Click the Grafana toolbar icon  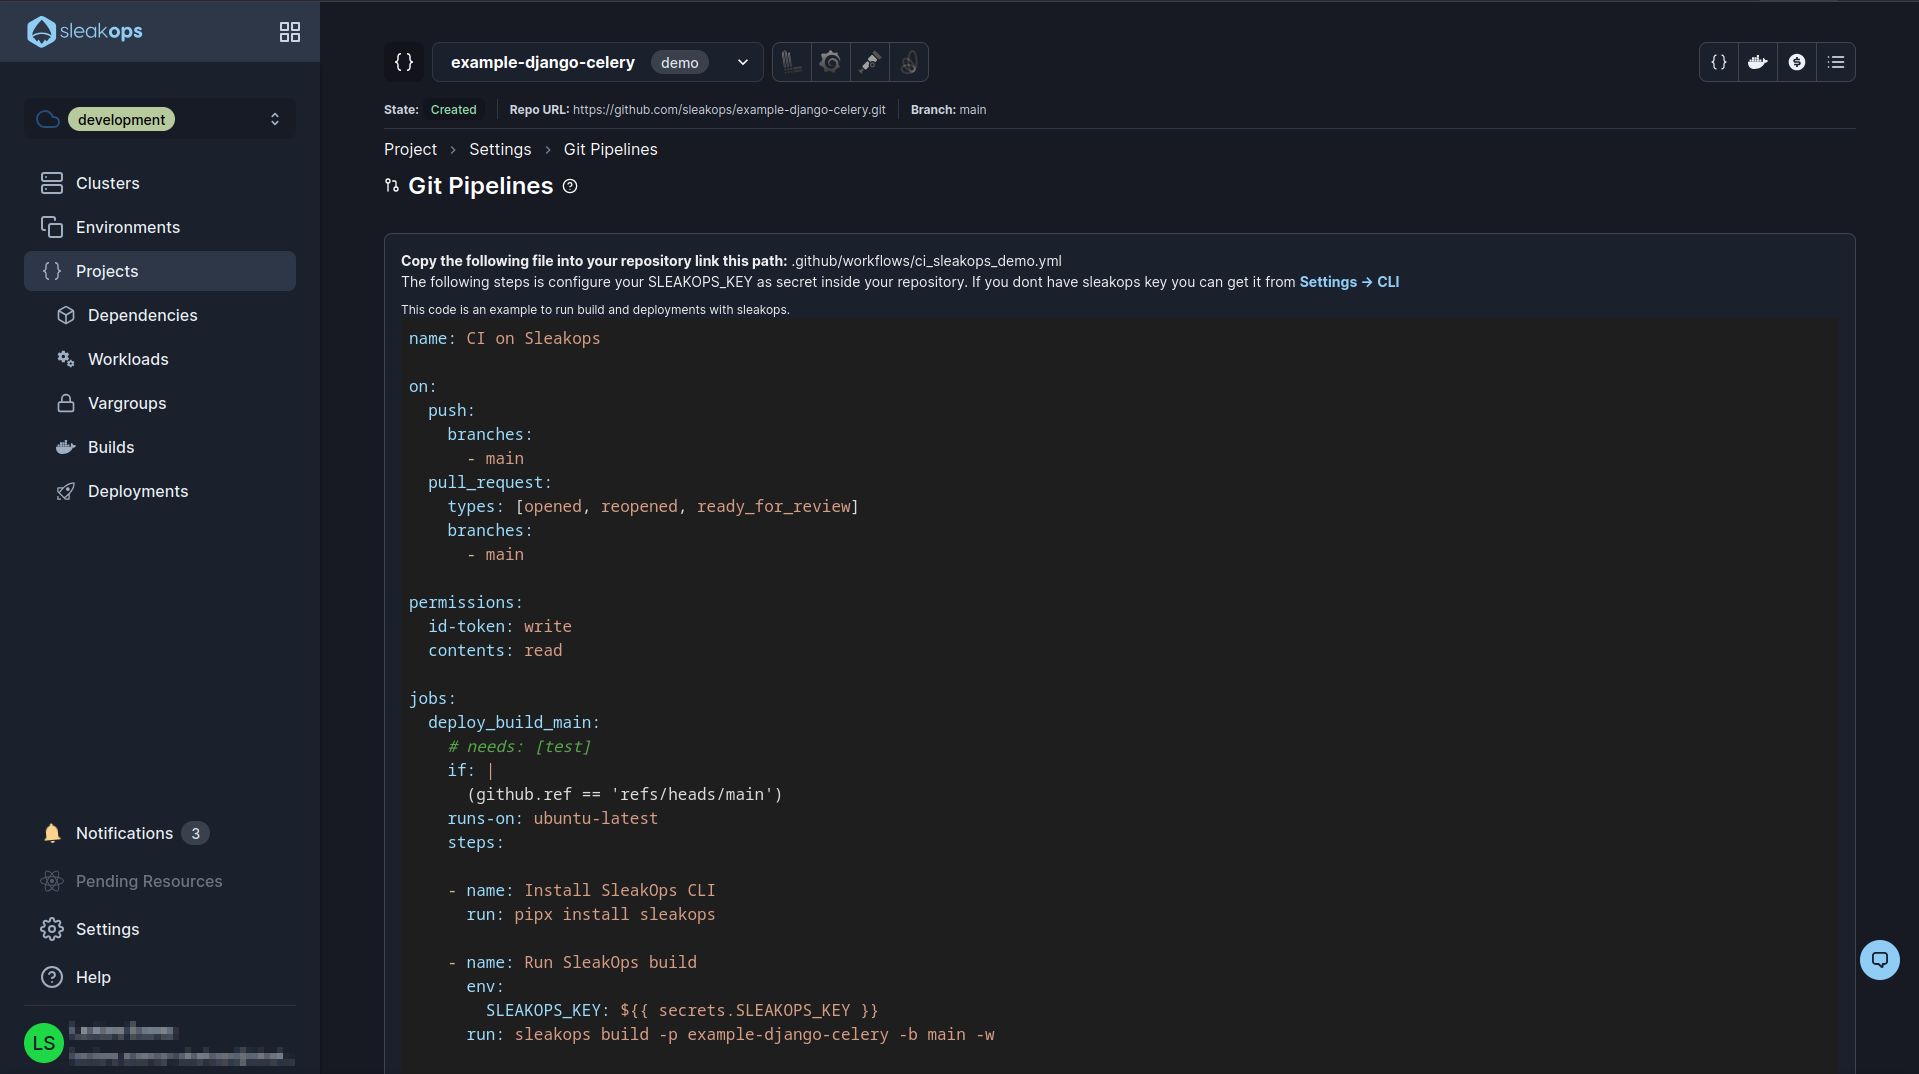click(x=830, y=62)
